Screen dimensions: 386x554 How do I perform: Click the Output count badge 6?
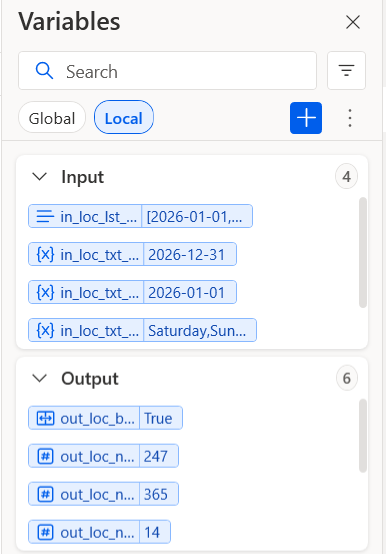point(346,378)
